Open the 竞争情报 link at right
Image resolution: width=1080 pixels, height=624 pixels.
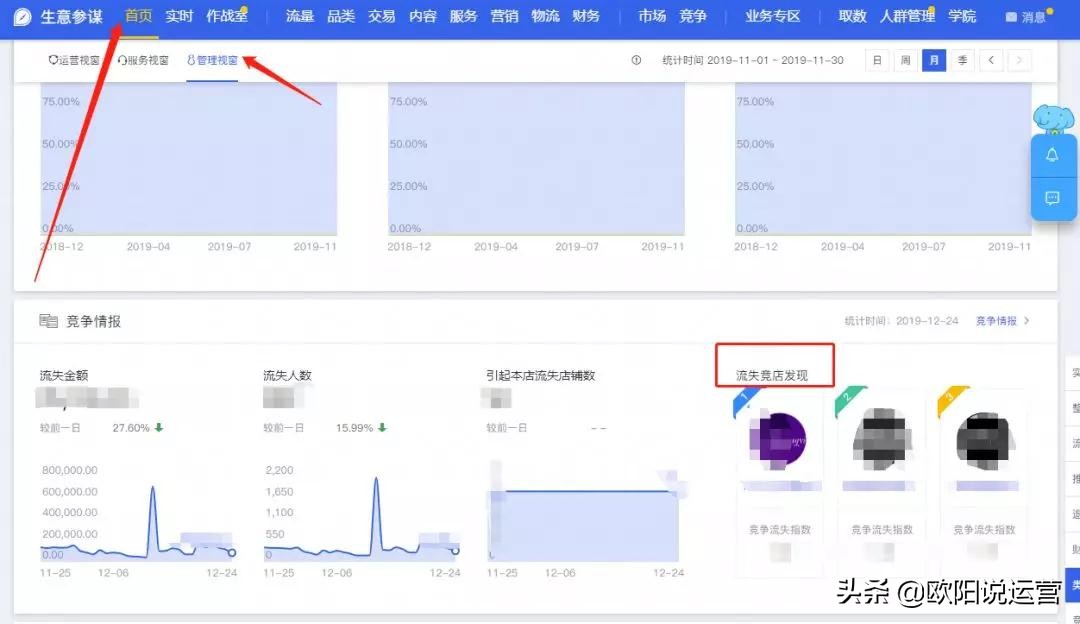(x=996, y=321)
